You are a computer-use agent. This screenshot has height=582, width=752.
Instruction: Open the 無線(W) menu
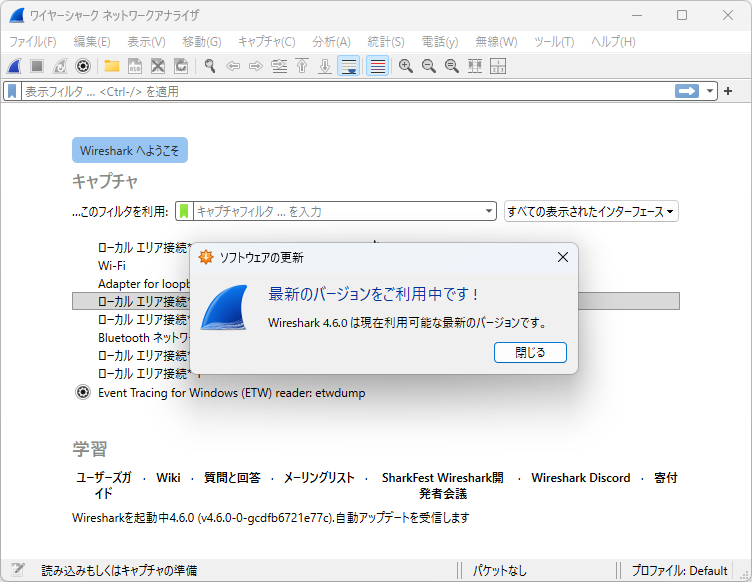click(496, 42)
